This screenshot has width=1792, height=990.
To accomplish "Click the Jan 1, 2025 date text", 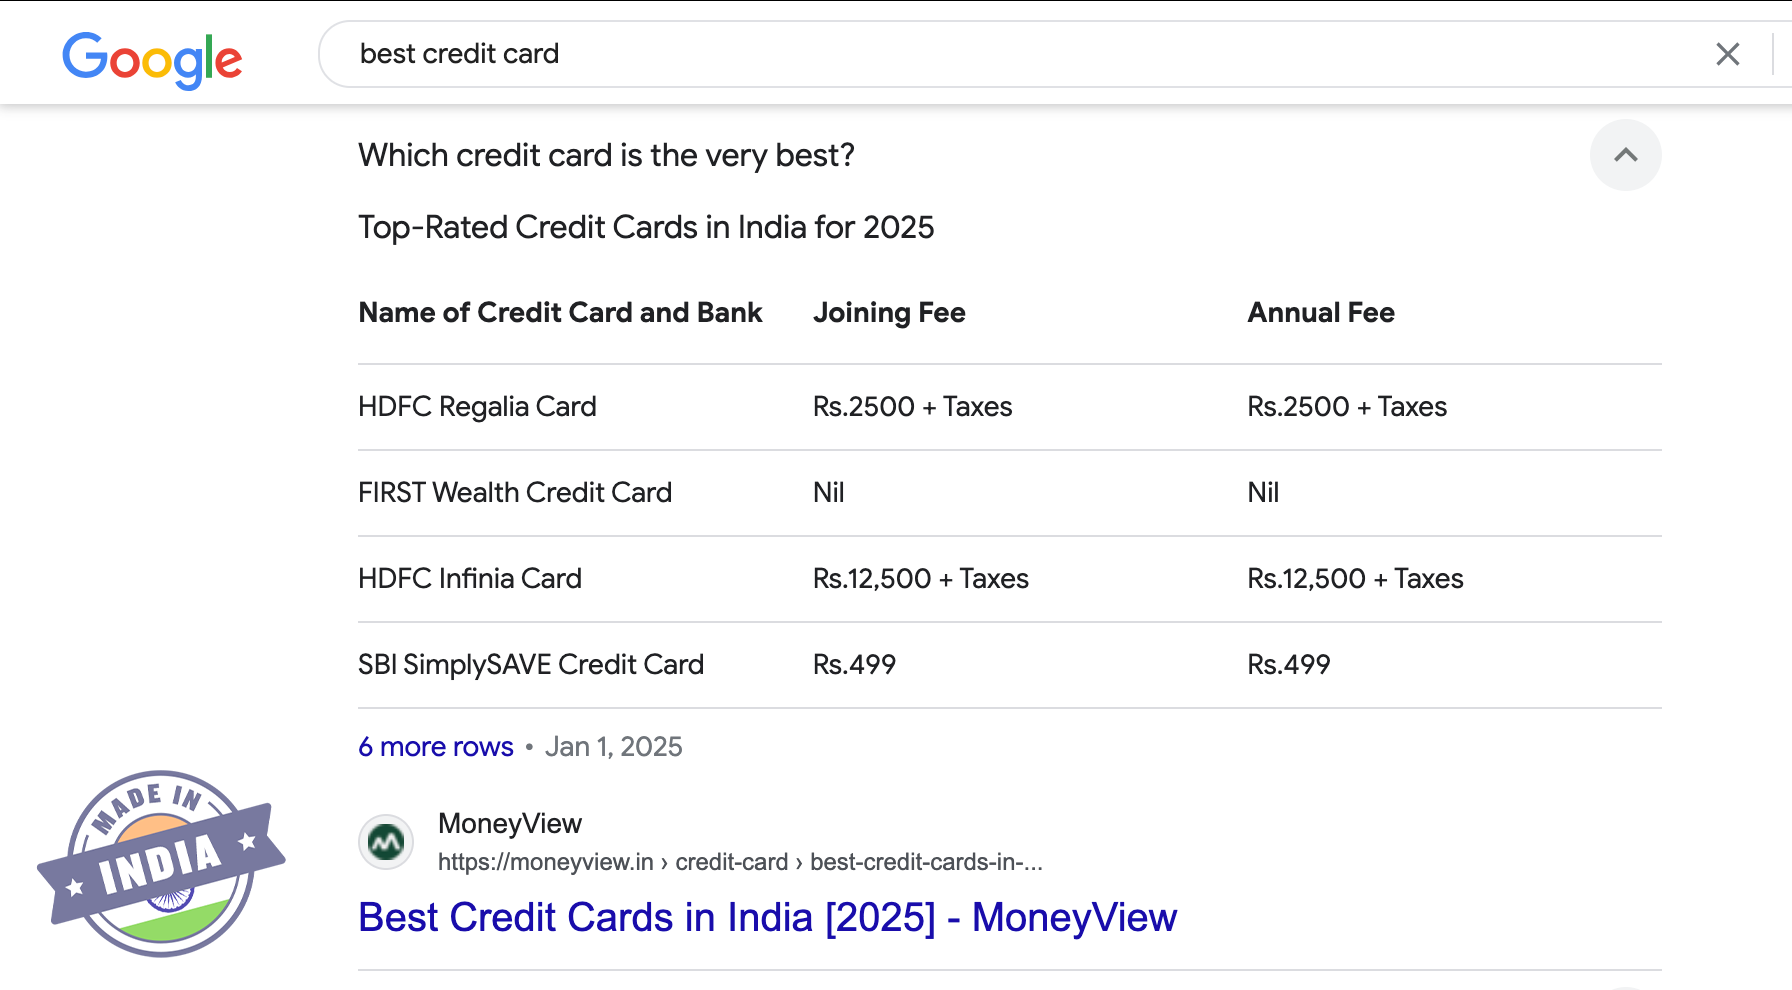I will pos(614,747).
